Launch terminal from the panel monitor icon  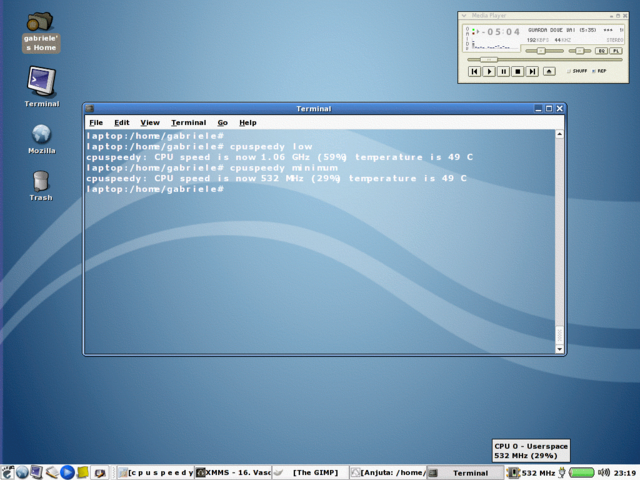pyautogui.click(x=36, y=472)
